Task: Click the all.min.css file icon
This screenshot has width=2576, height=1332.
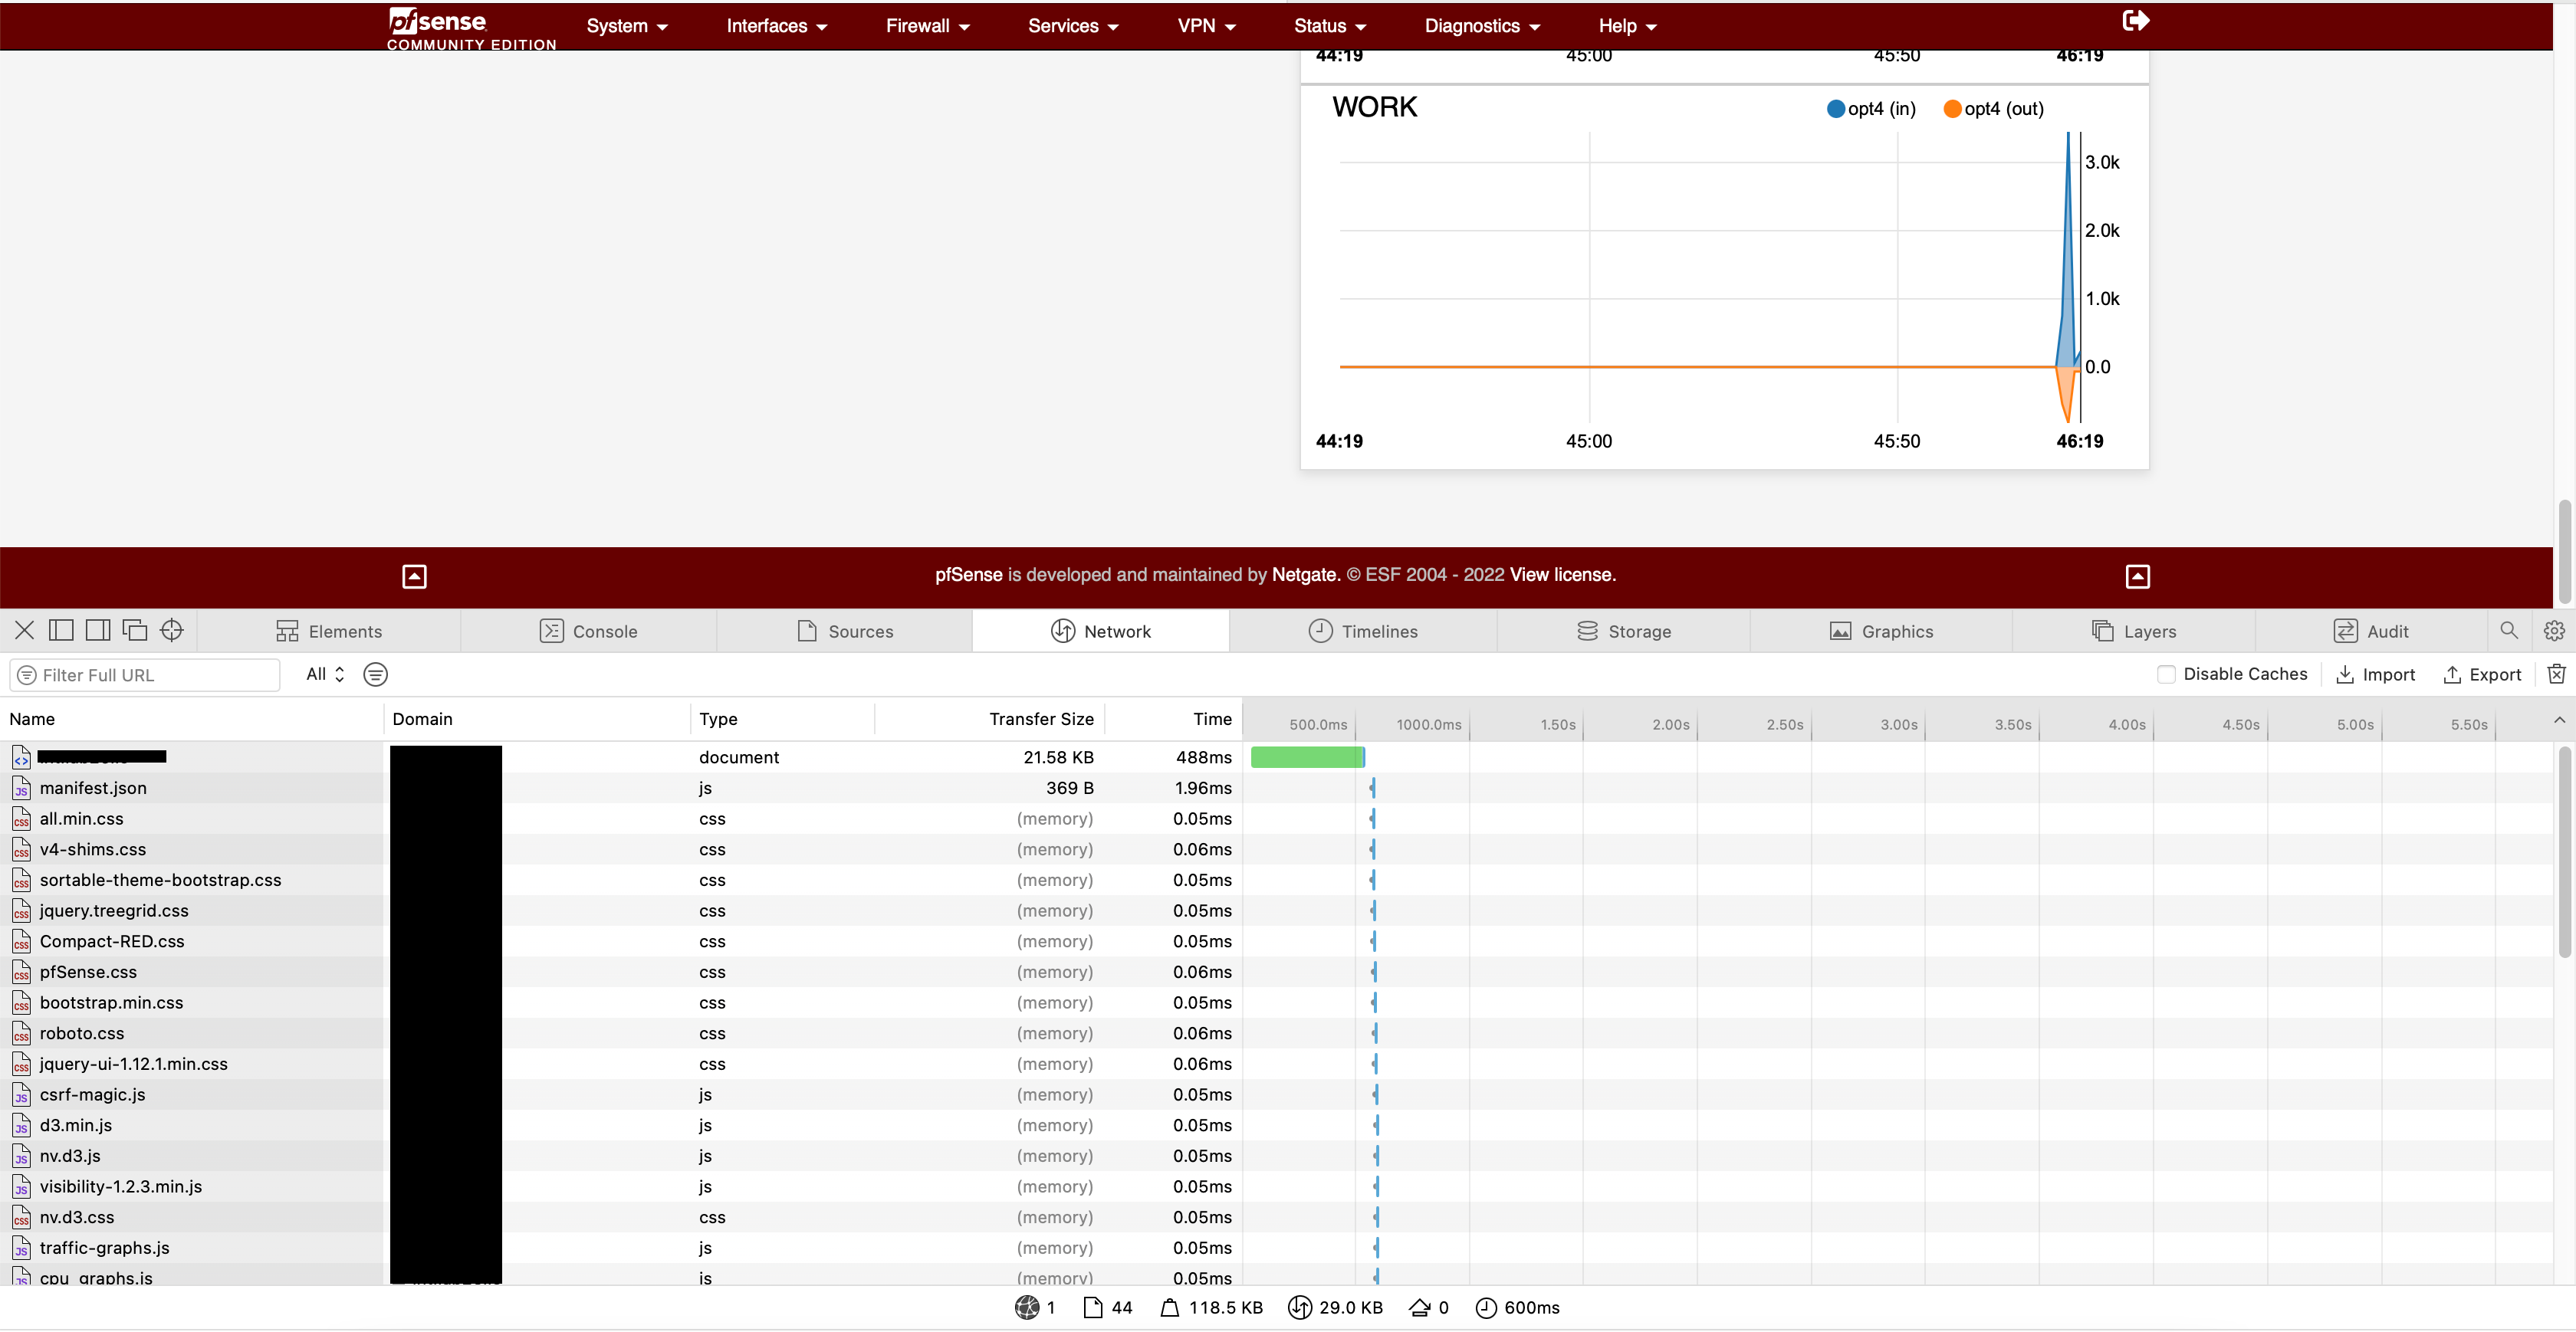Action: click(x=21, y=819)
